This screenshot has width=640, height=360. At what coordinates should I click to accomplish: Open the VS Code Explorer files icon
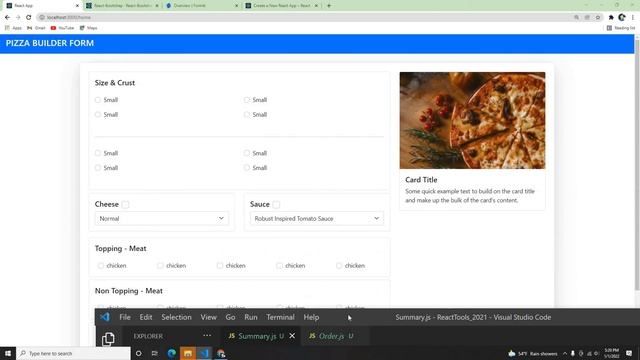tap(108, 338)
